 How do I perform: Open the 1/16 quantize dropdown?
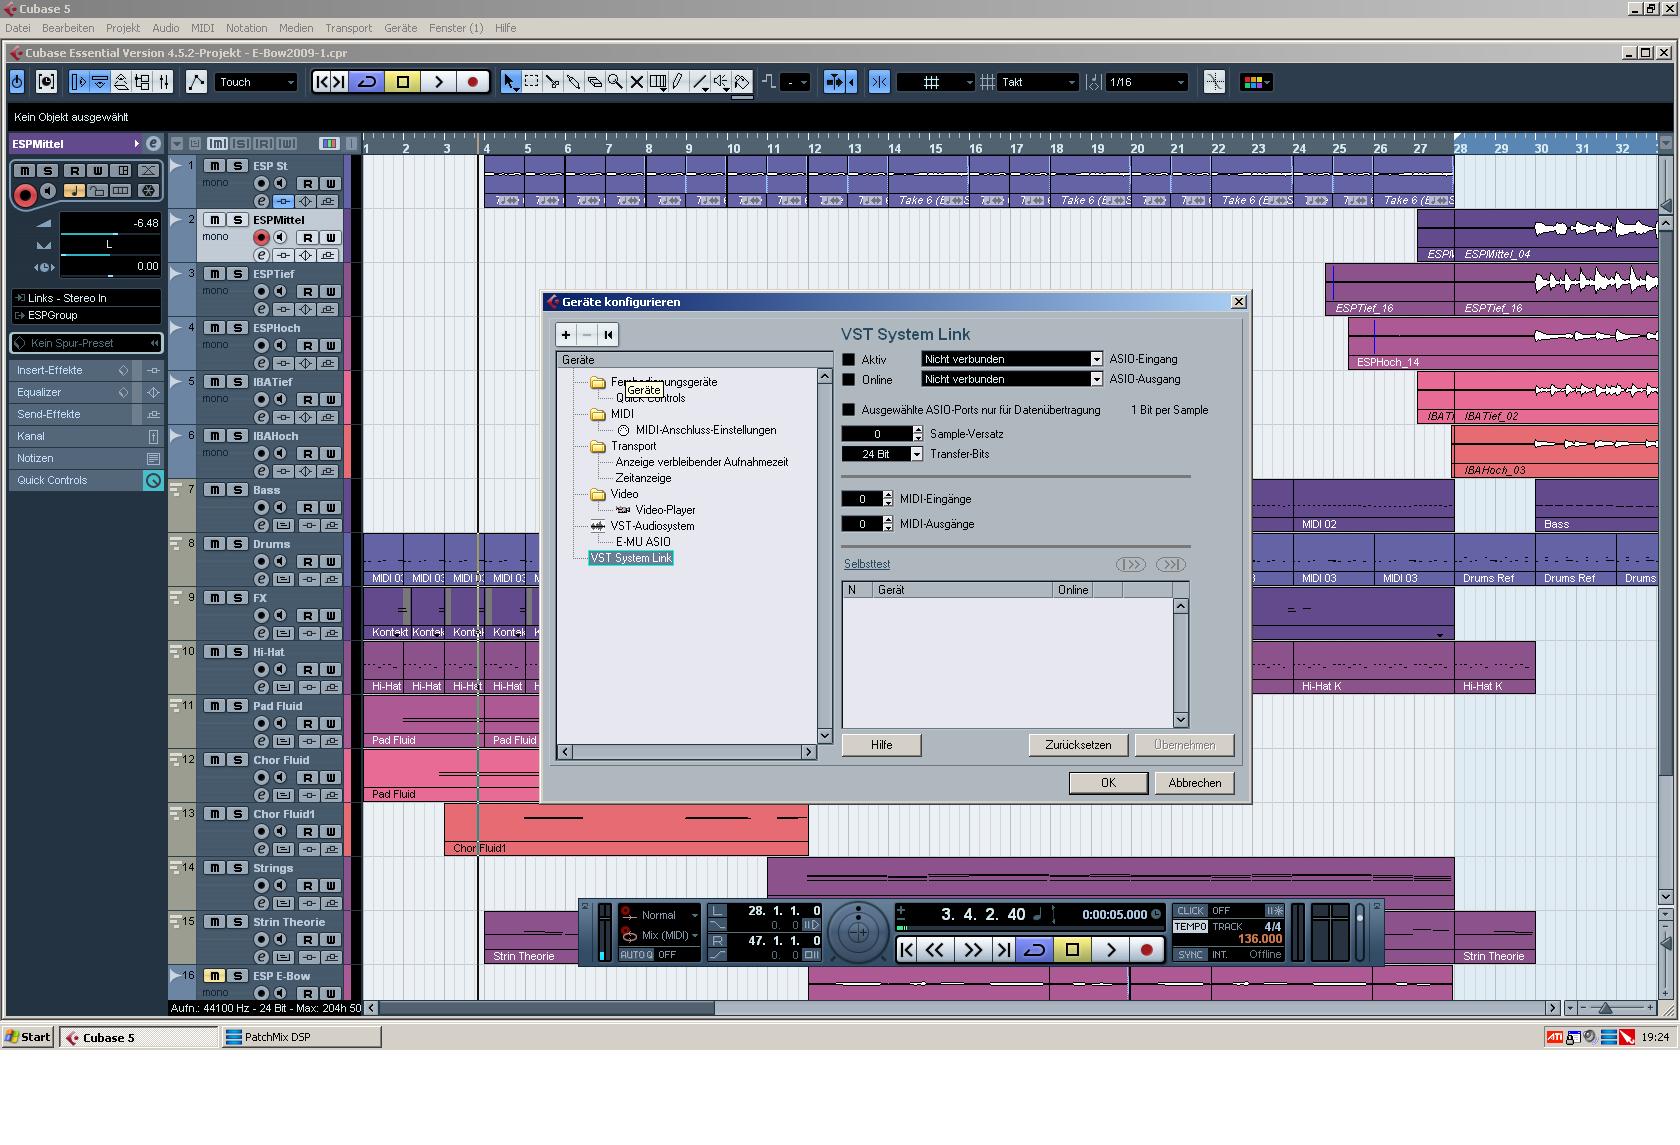tap(1146, 82)
